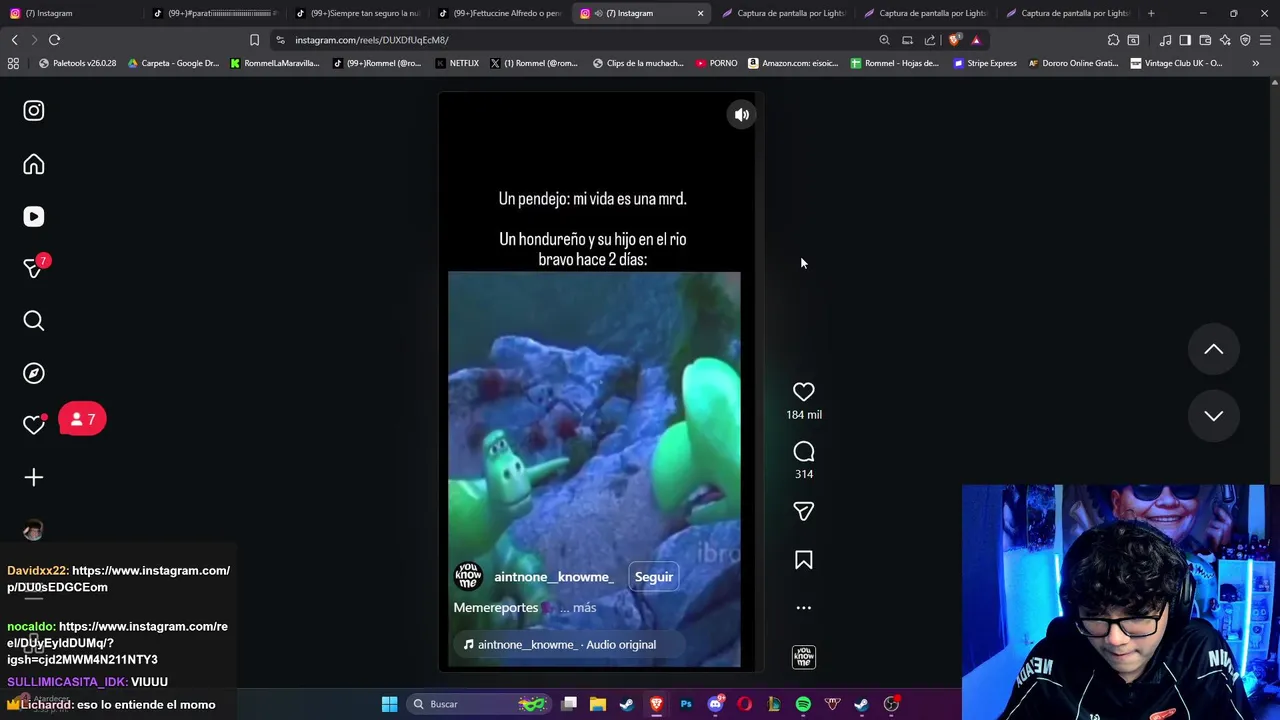
Task: Close the active Instagram tab
Action: (700, 13)
